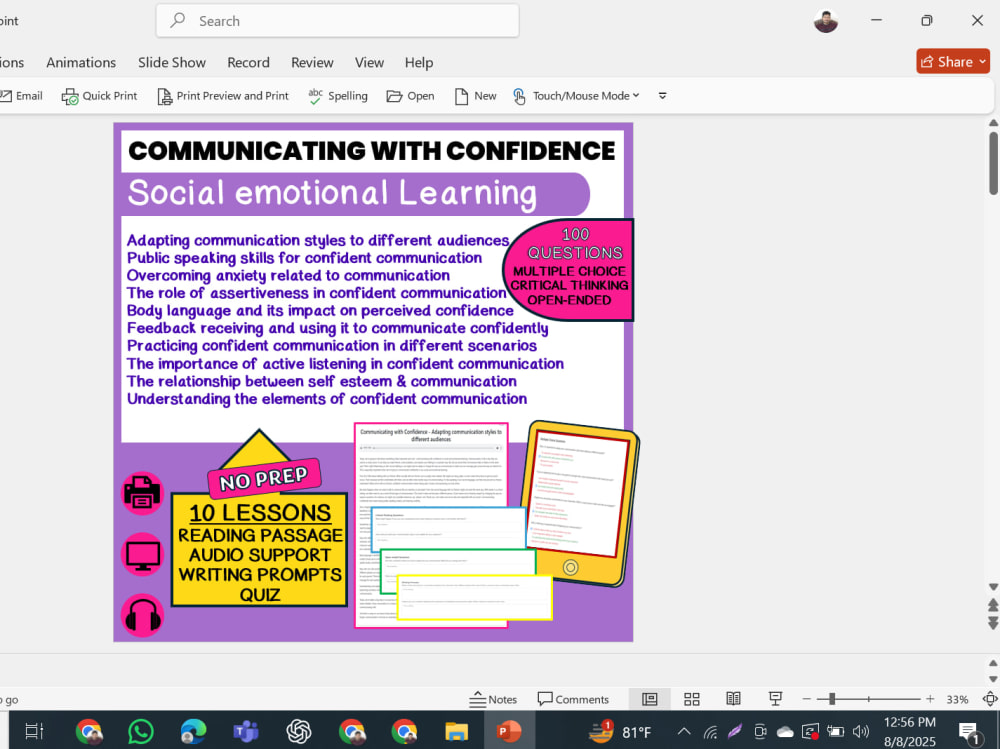Open the volume control icon
This screenshot has height=749, width=1000.
[861, 731]
